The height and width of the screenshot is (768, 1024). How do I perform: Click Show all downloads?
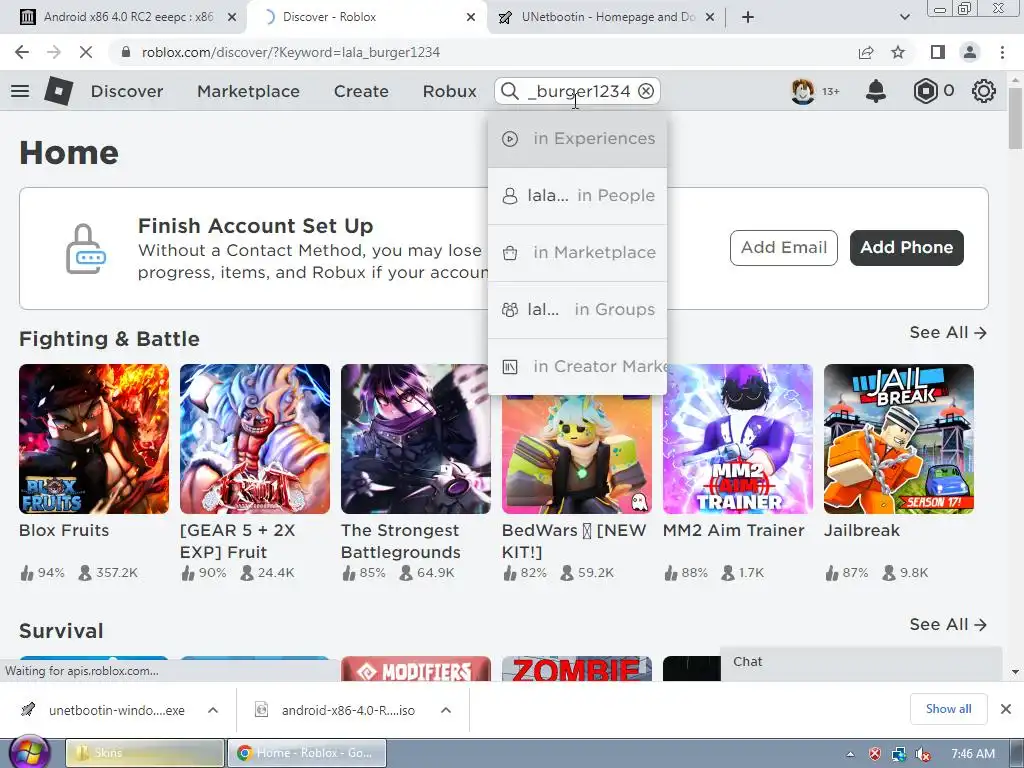948,709
